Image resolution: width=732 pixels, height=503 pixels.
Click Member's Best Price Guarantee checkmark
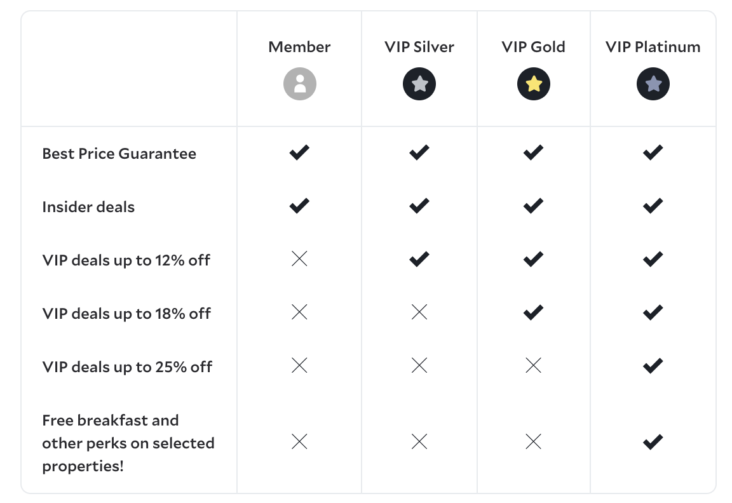(x=299, y=153)
